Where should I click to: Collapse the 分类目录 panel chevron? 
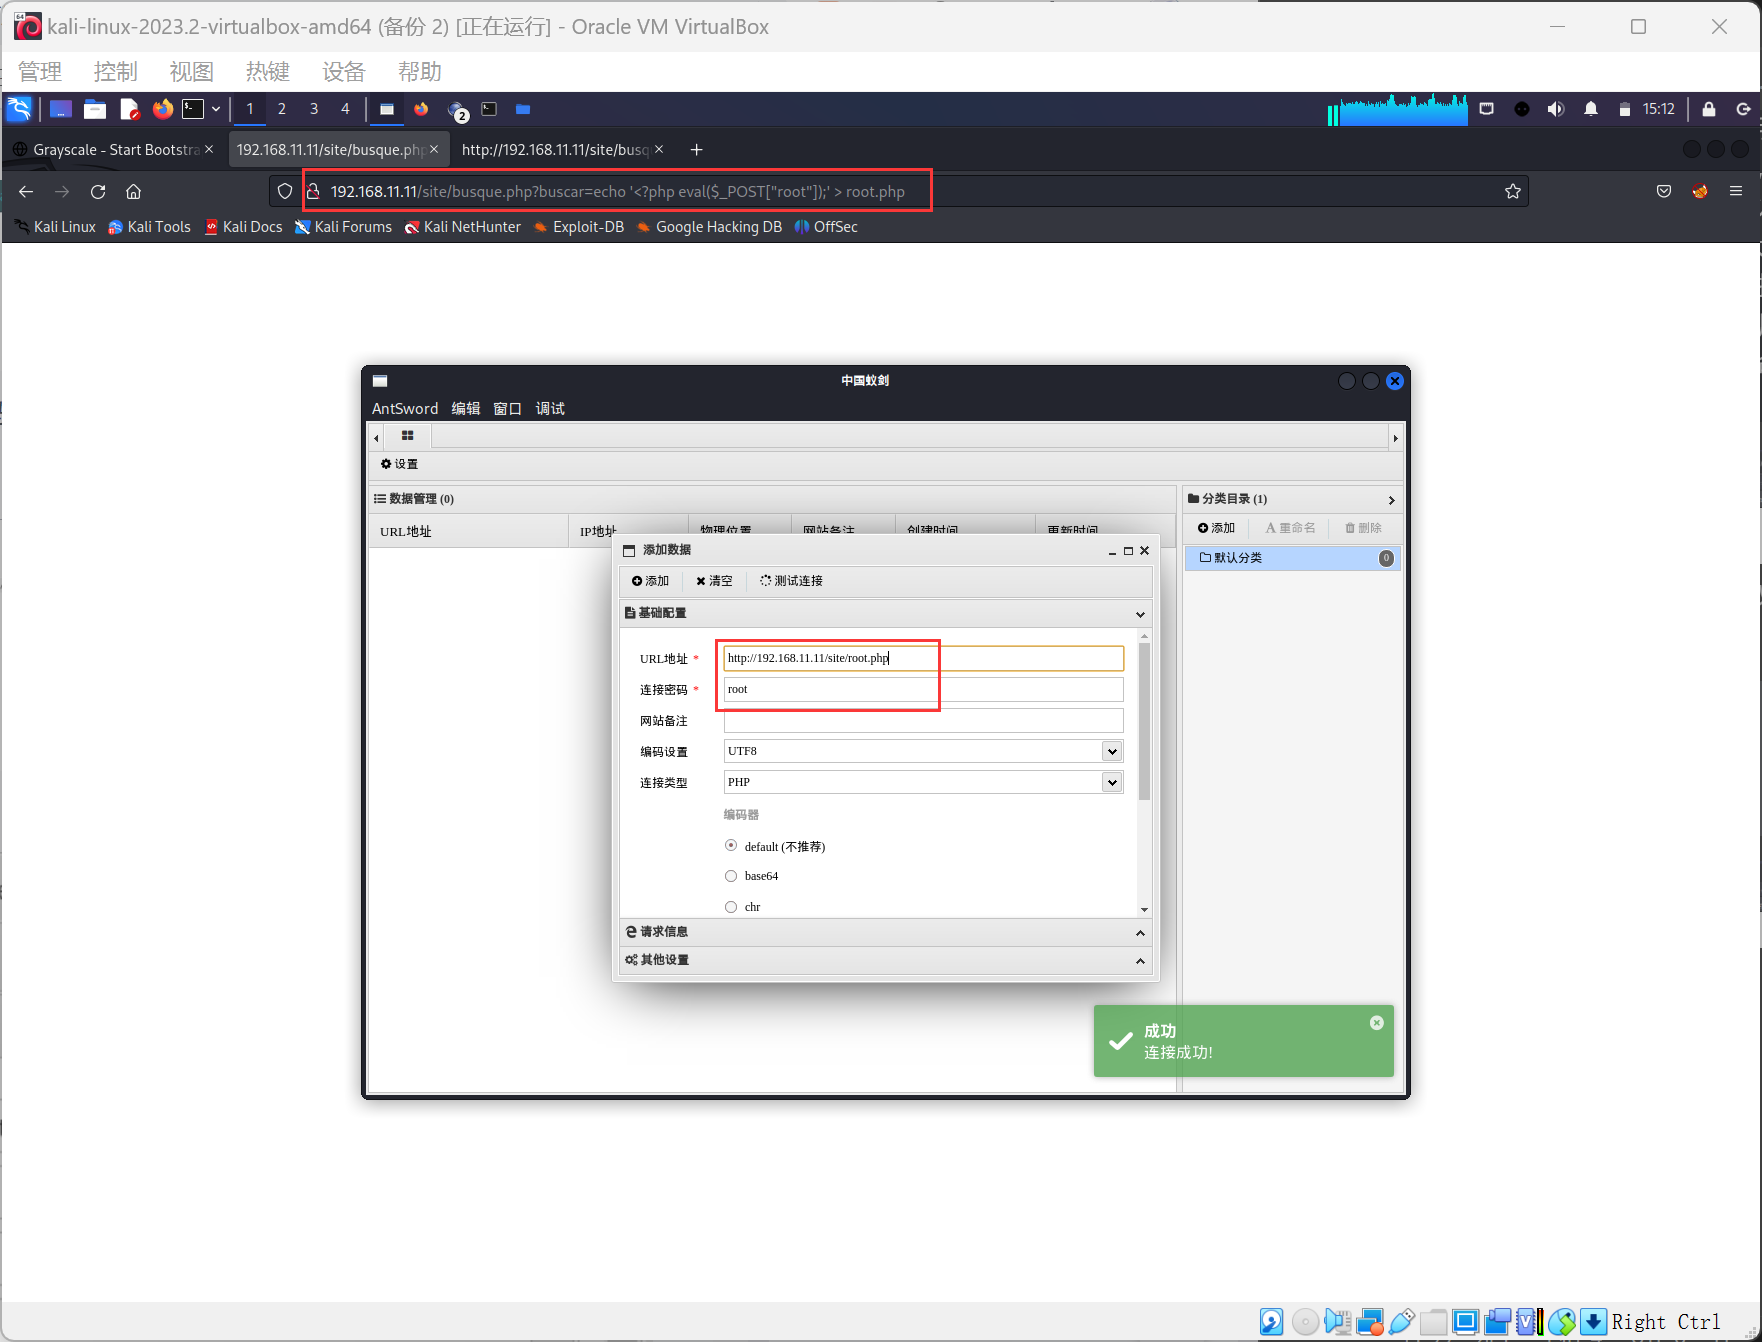coord(1391,500)
